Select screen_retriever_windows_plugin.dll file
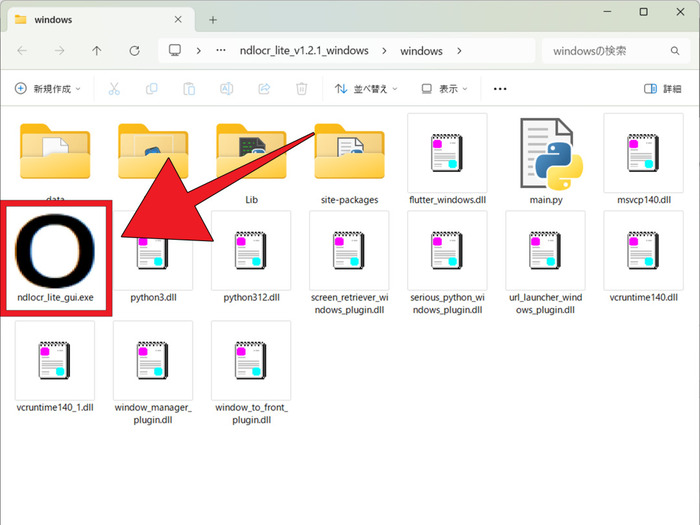 (350, 263)
